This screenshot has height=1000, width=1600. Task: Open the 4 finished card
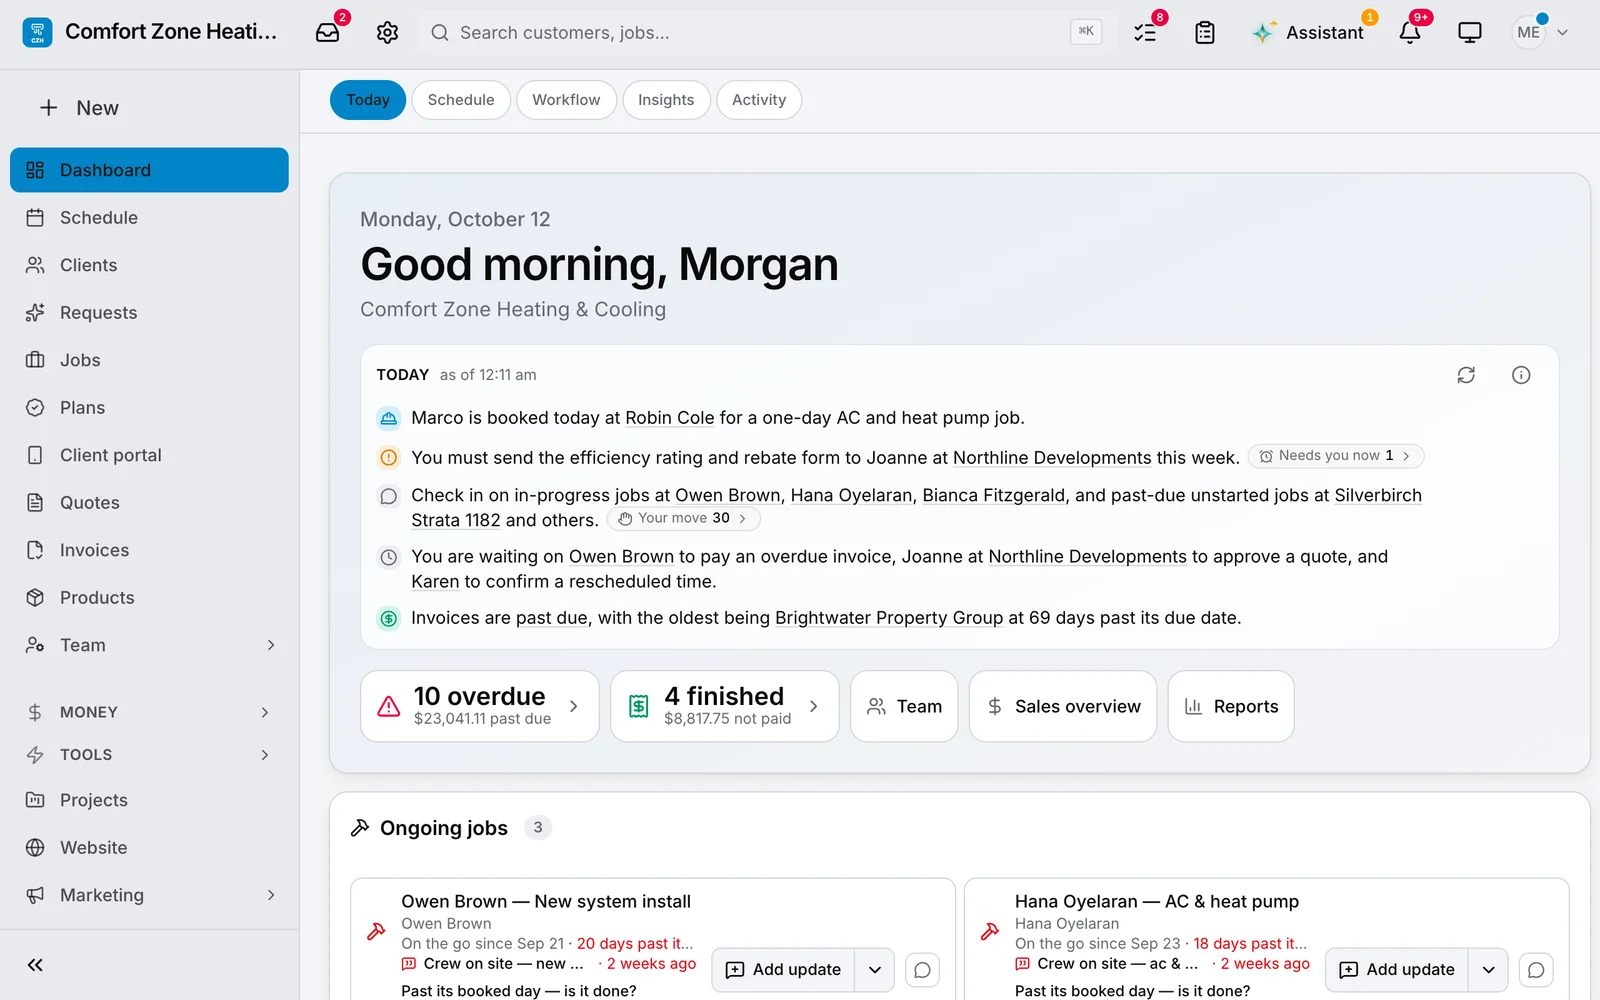coord(725,706)
